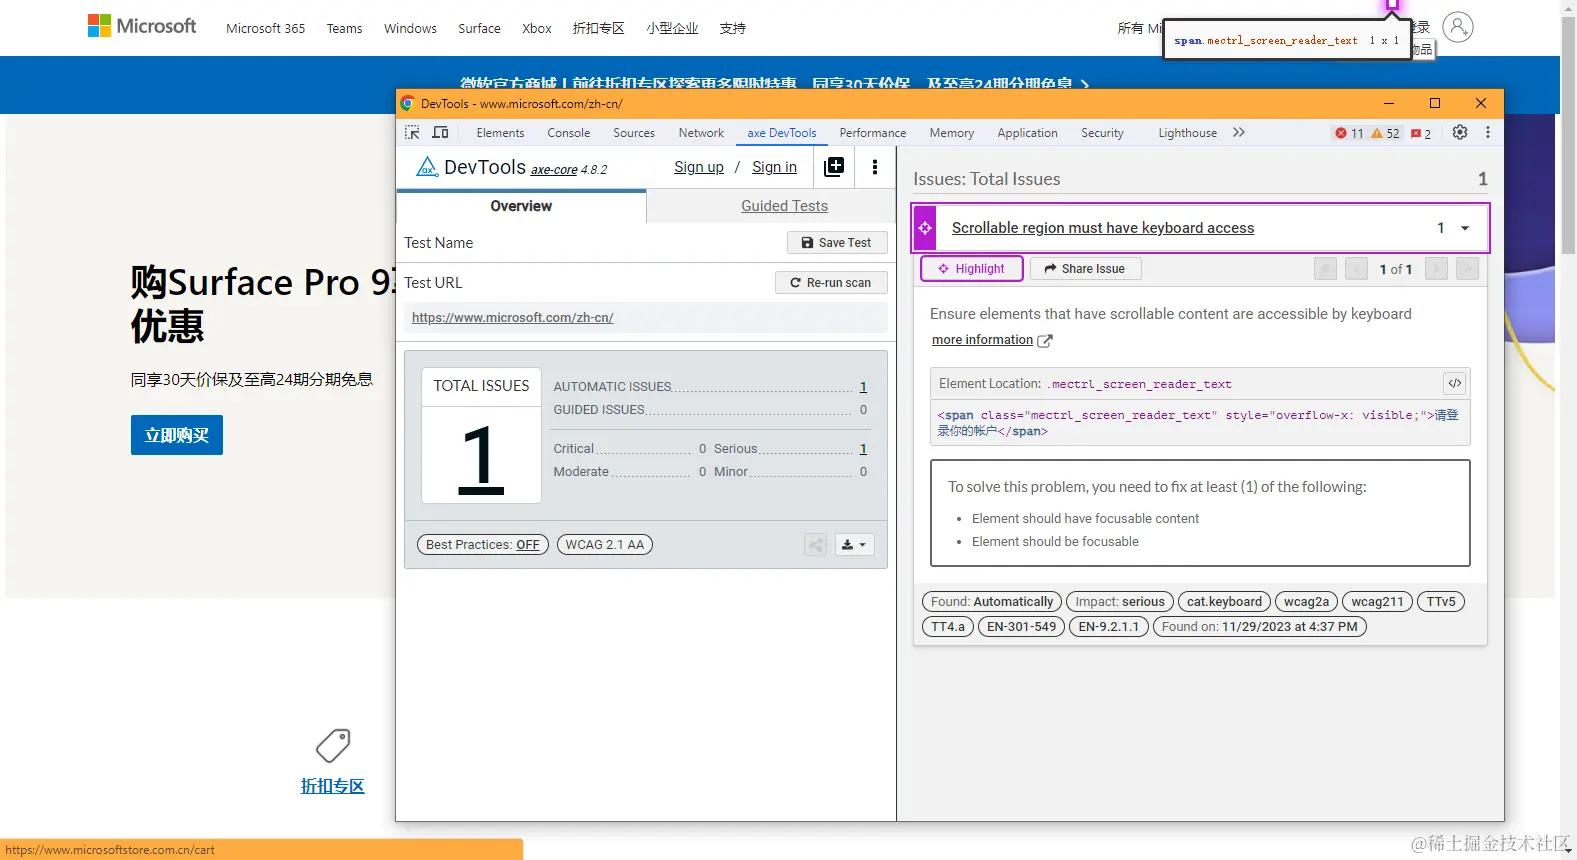Open the export results dropdown
The height and width of the screenshot is (860, 1577).
point(853,545)
